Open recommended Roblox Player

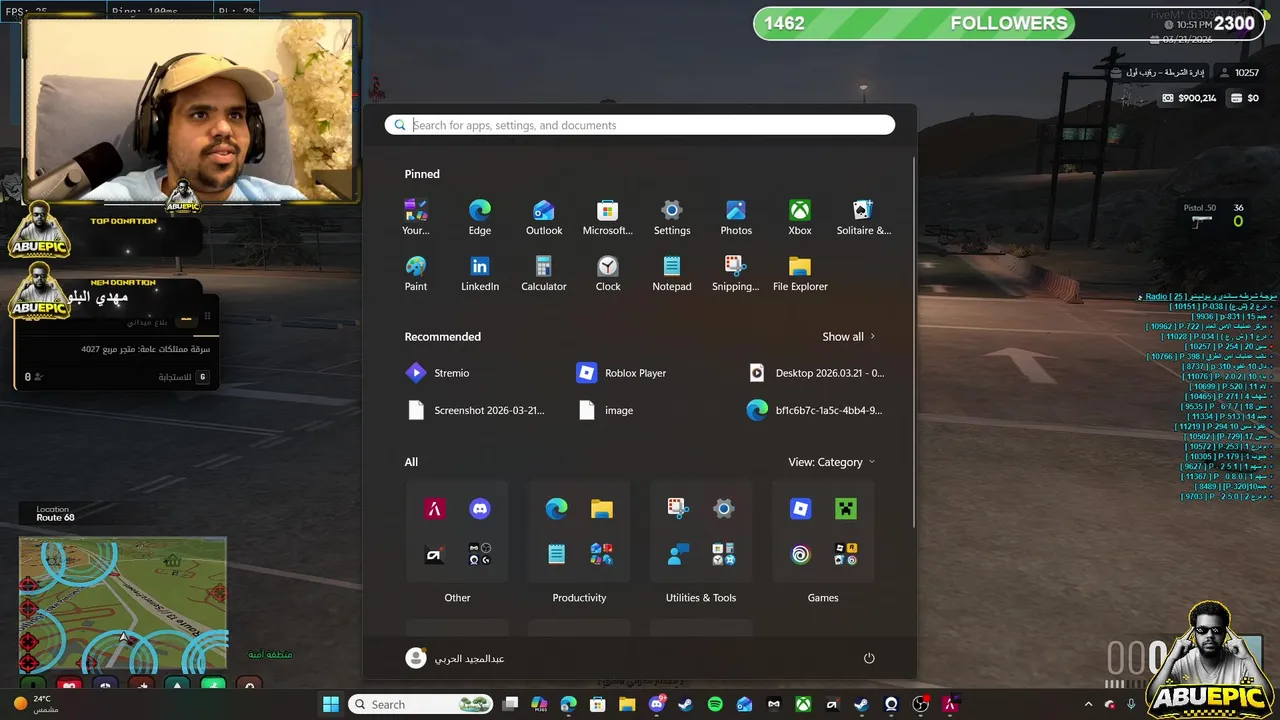(622, 373)
